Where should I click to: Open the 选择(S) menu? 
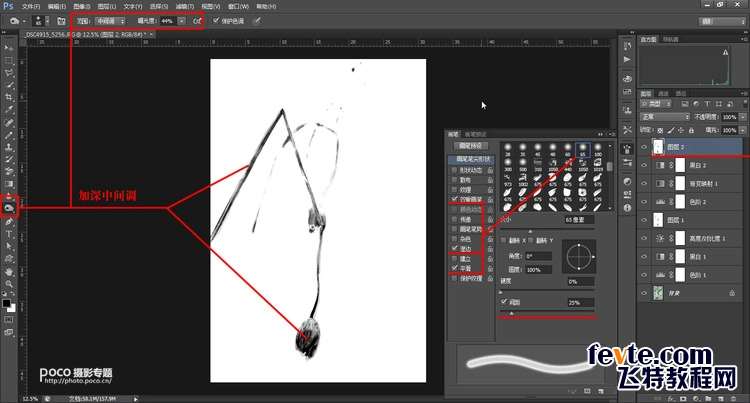click(x=159, y=6)
